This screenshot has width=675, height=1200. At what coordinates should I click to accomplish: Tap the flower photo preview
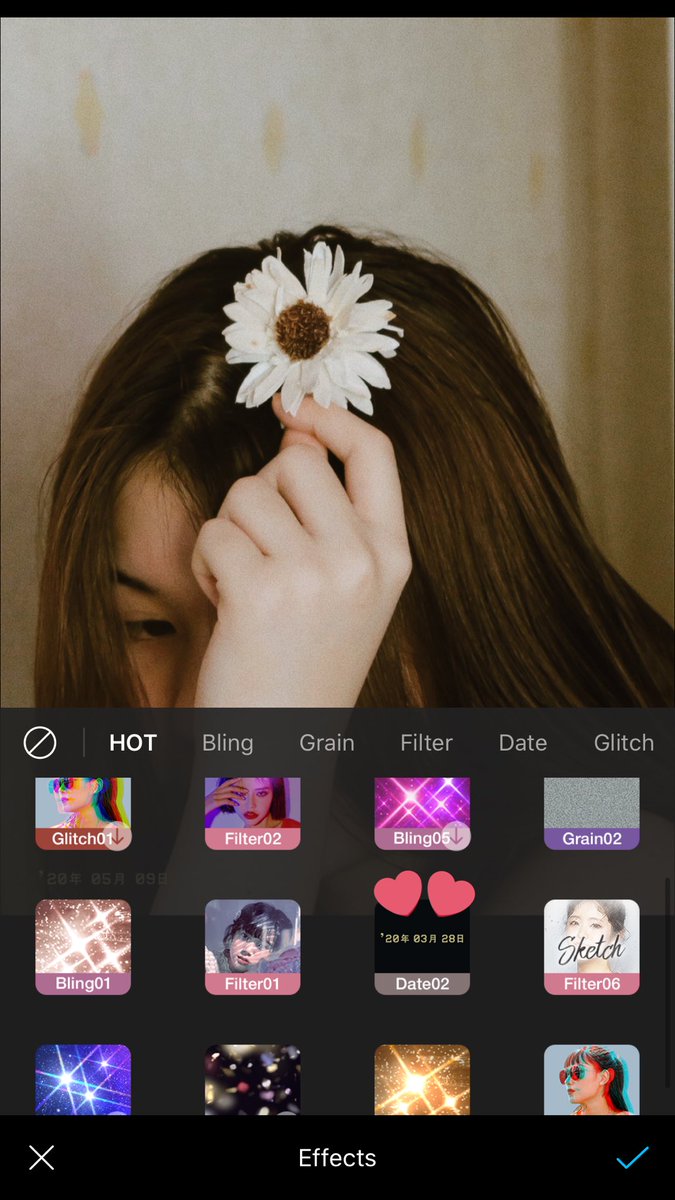[x=337, y=362]
